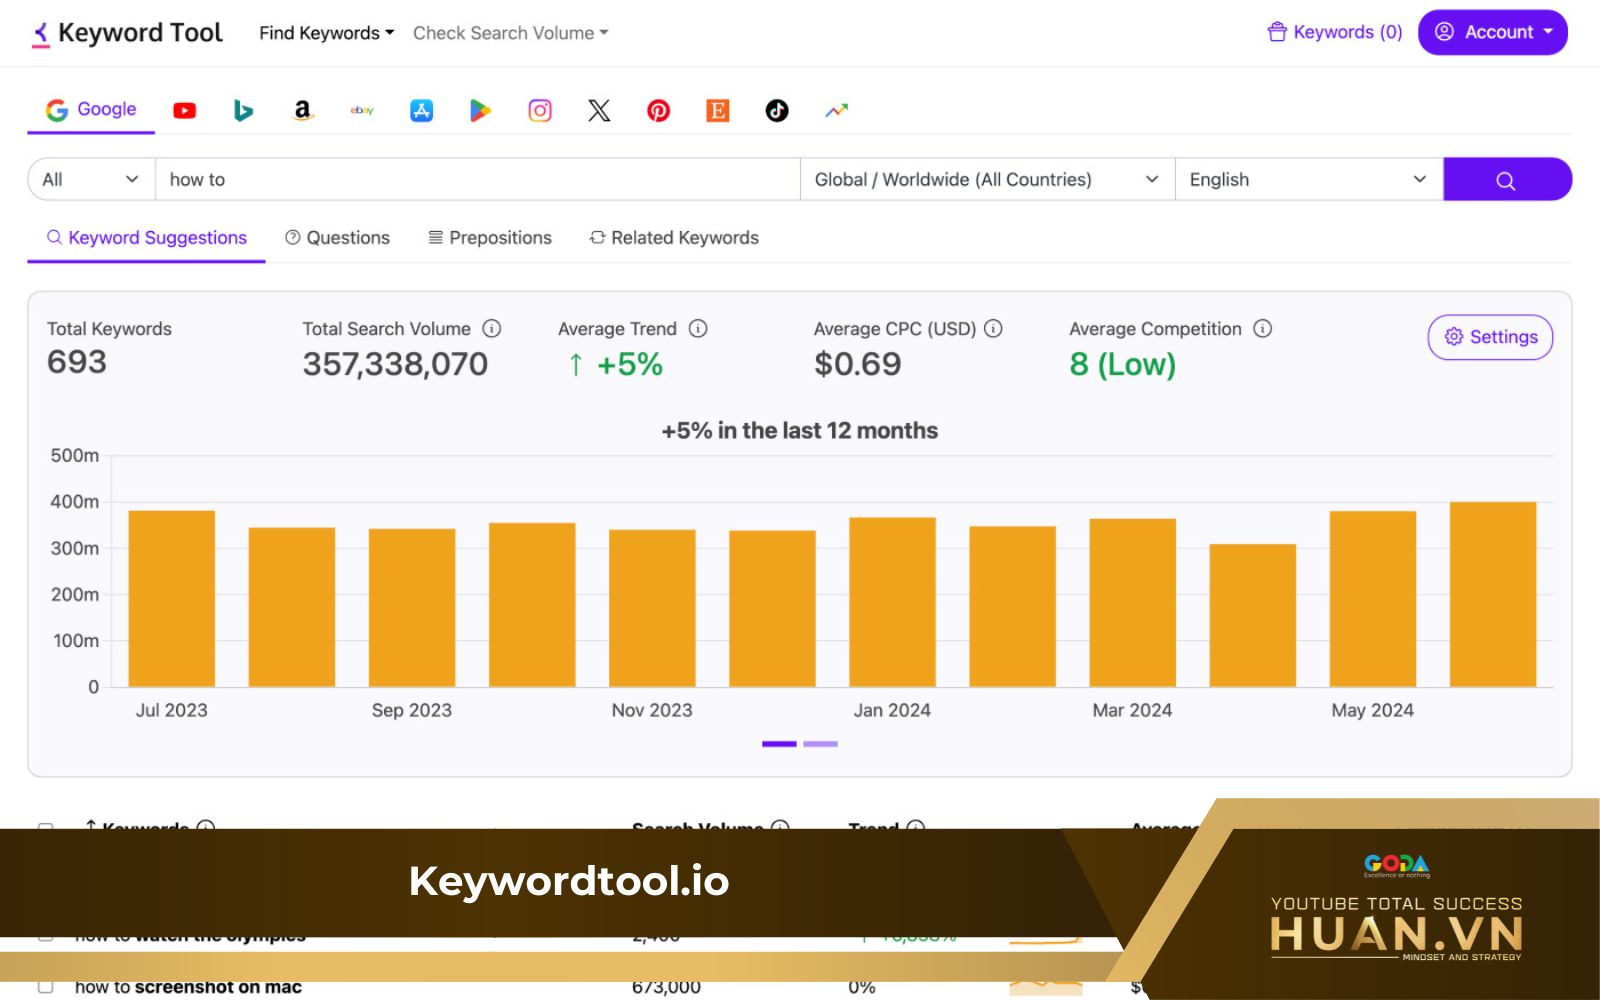Open the YouTube keyword source
The height and width of the screenshot is (1000, 1600).
click(184, 111)
